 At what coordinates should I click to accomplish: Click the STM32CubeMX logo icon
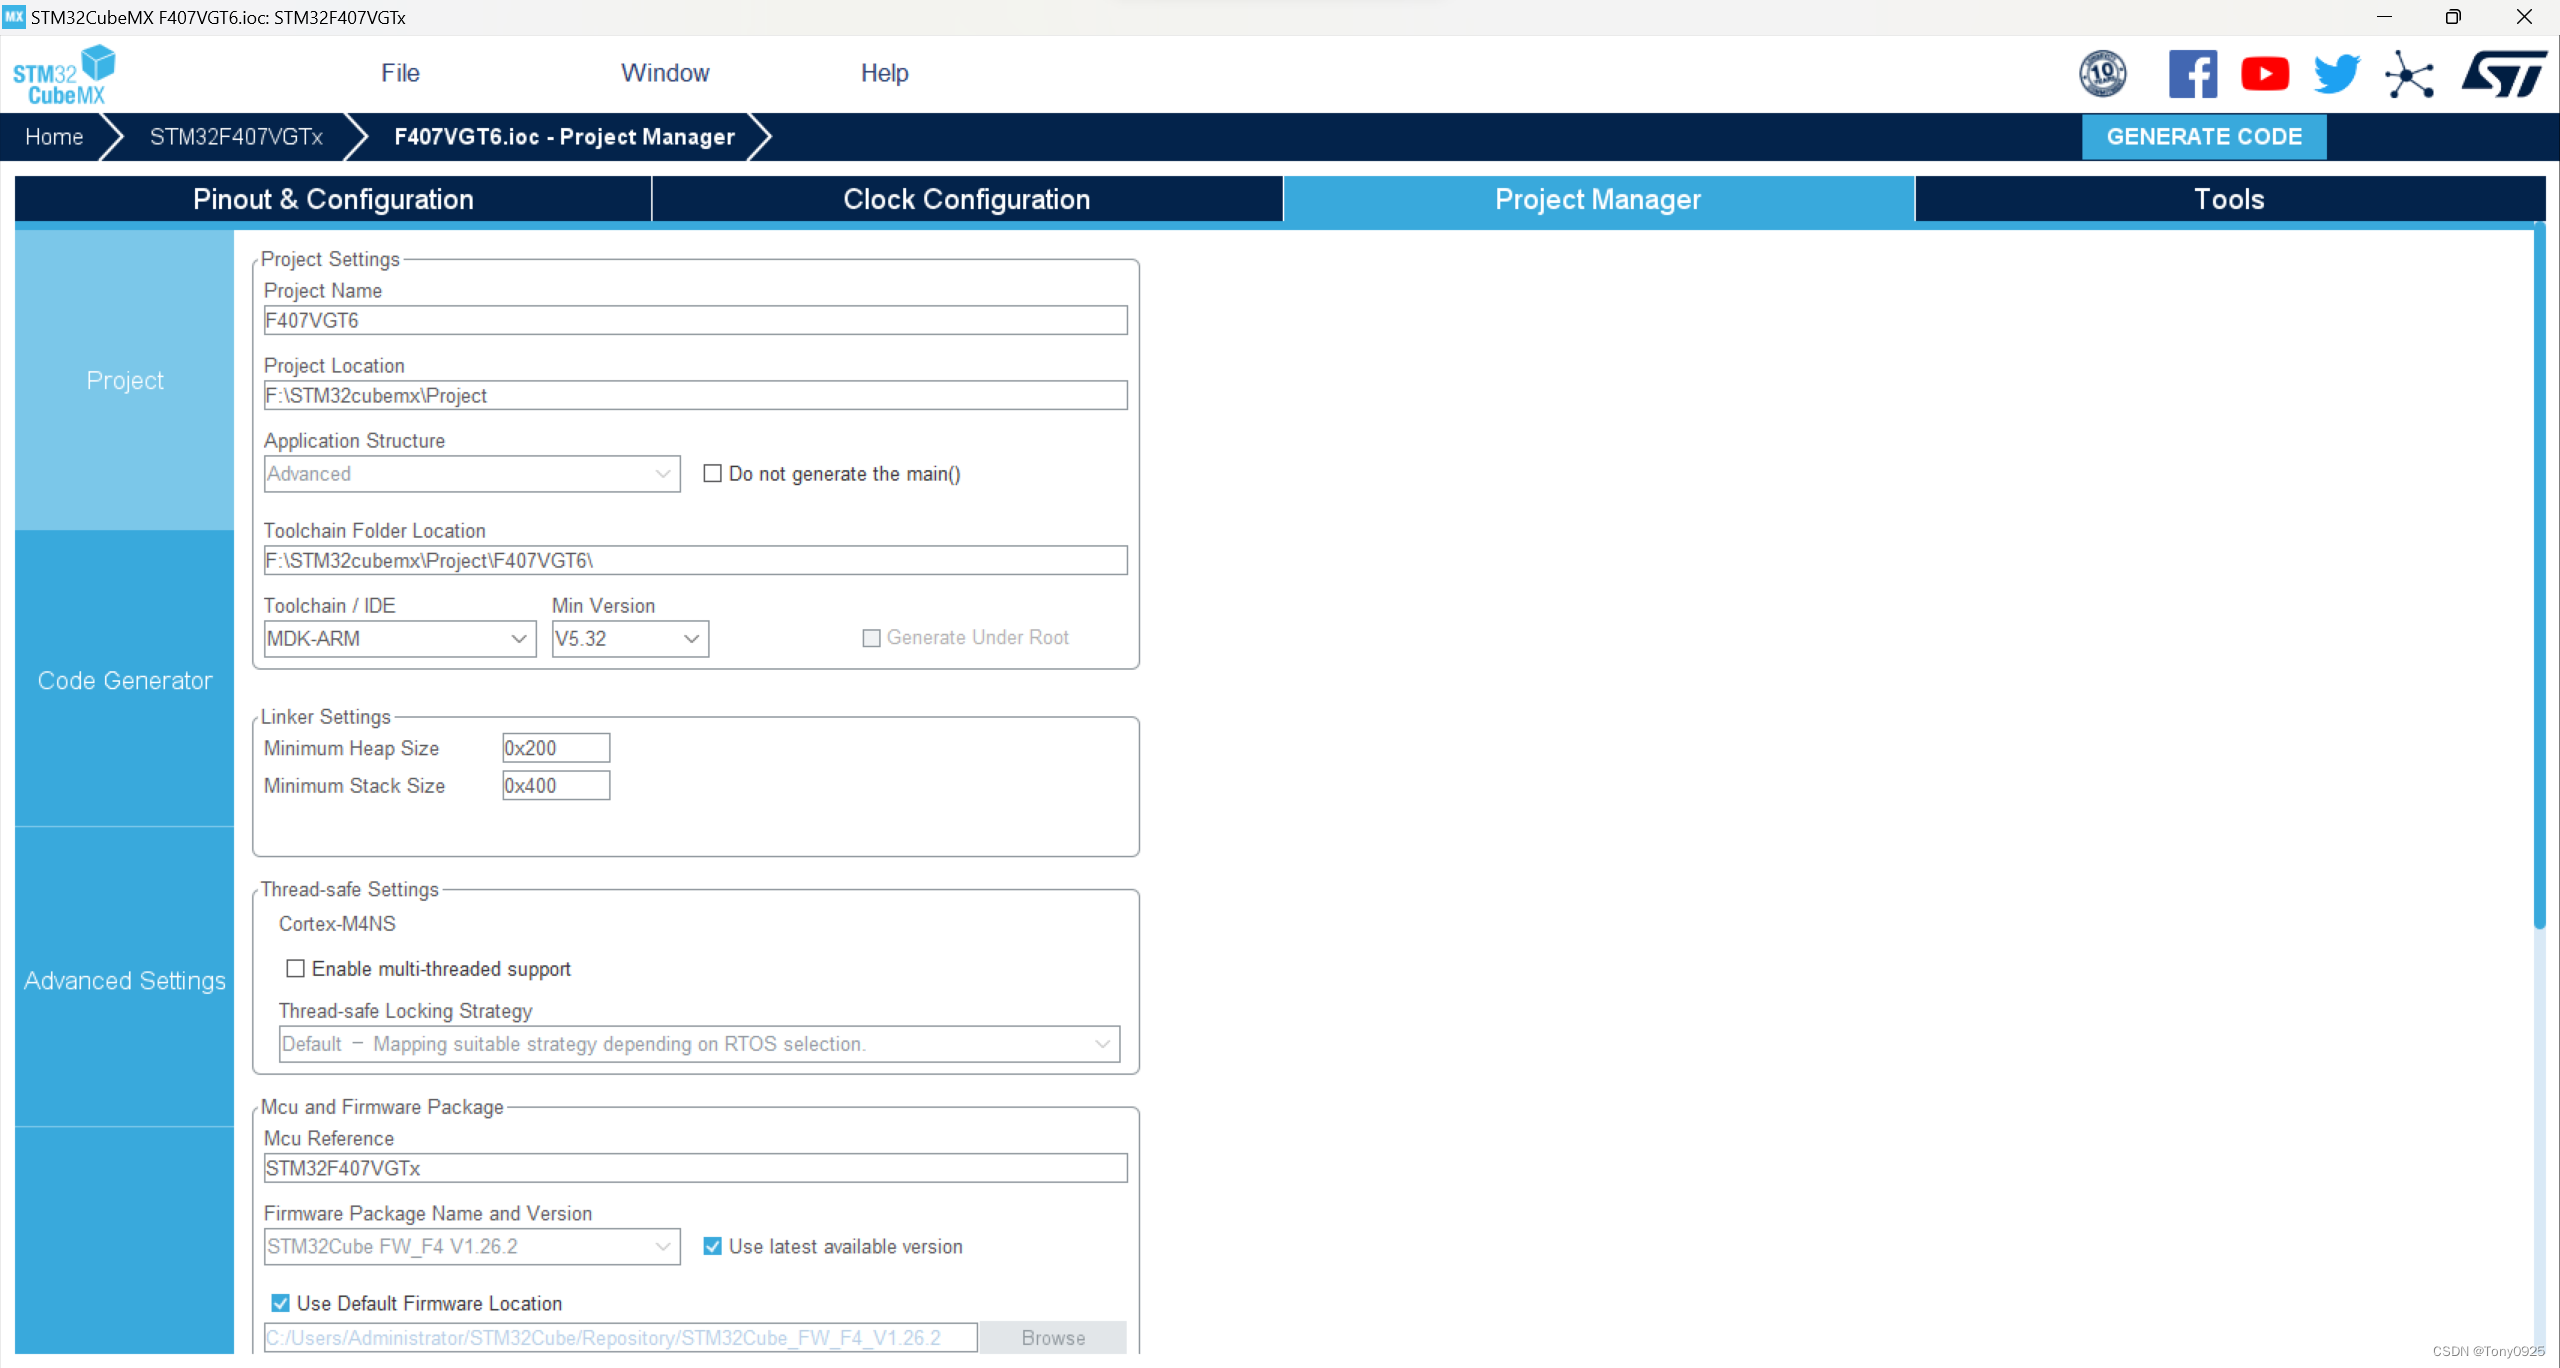click(64, 75)
